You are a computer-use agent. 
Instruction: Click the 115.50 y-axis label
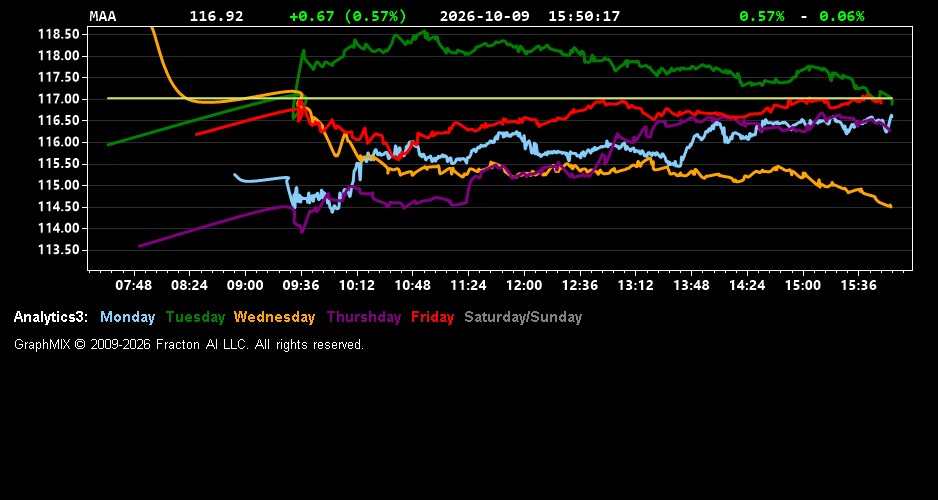59,164
